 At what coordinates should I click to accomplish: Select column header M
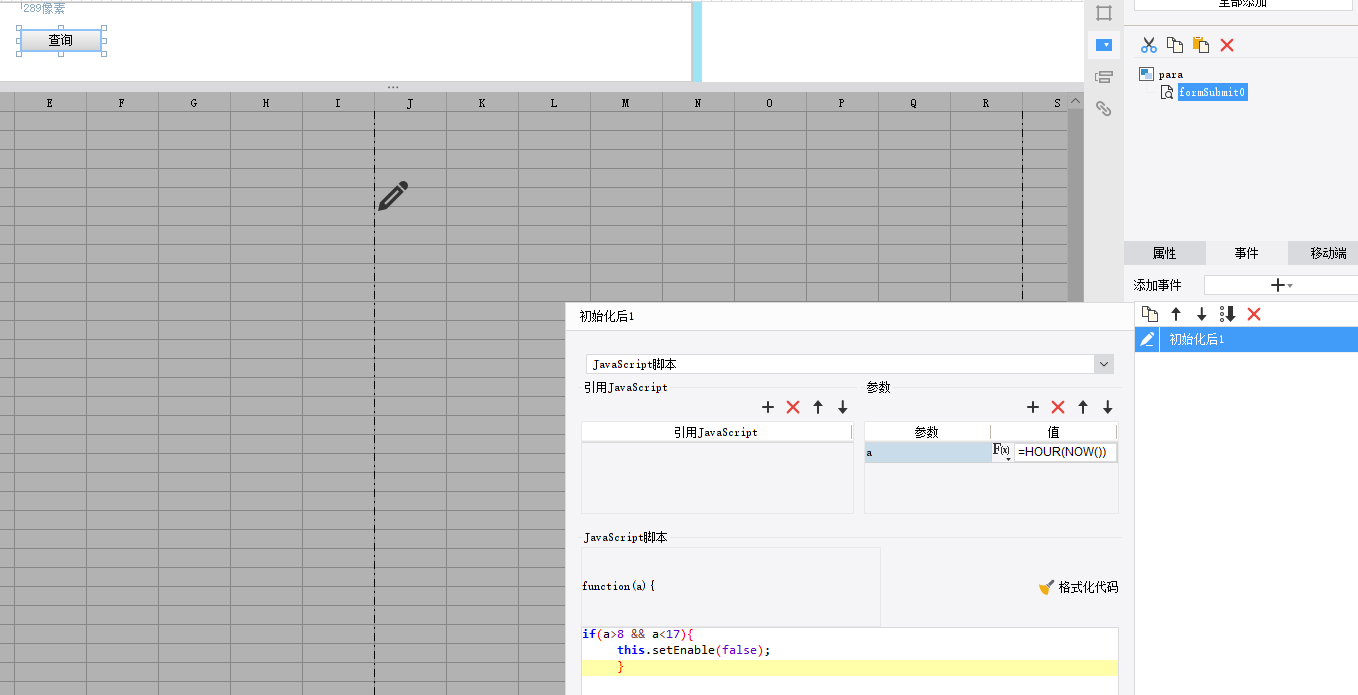point(626,102)
